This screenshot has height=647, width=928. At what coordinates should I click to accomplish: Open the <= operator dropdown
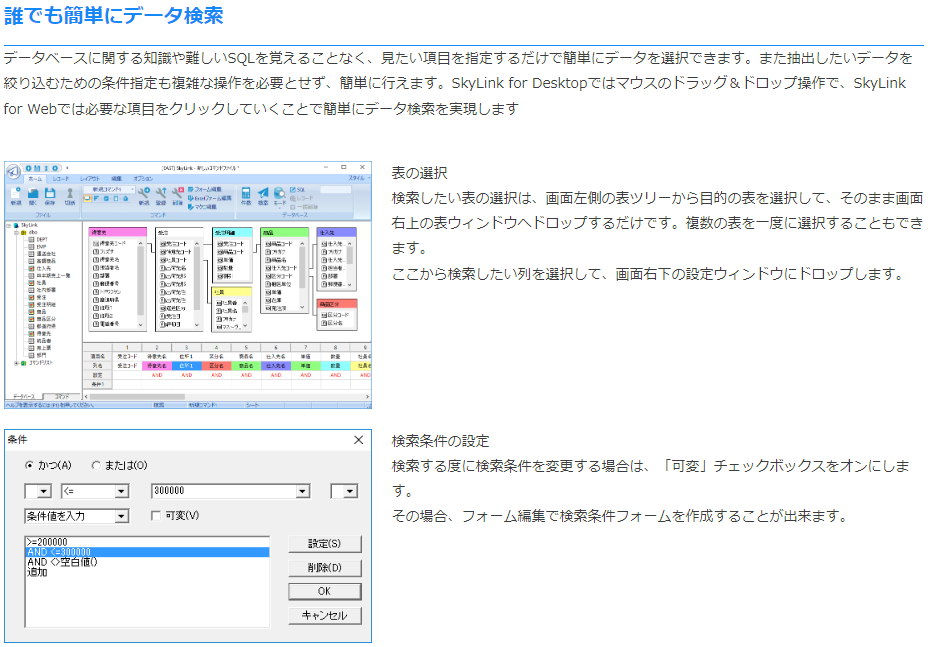[121, 491]
